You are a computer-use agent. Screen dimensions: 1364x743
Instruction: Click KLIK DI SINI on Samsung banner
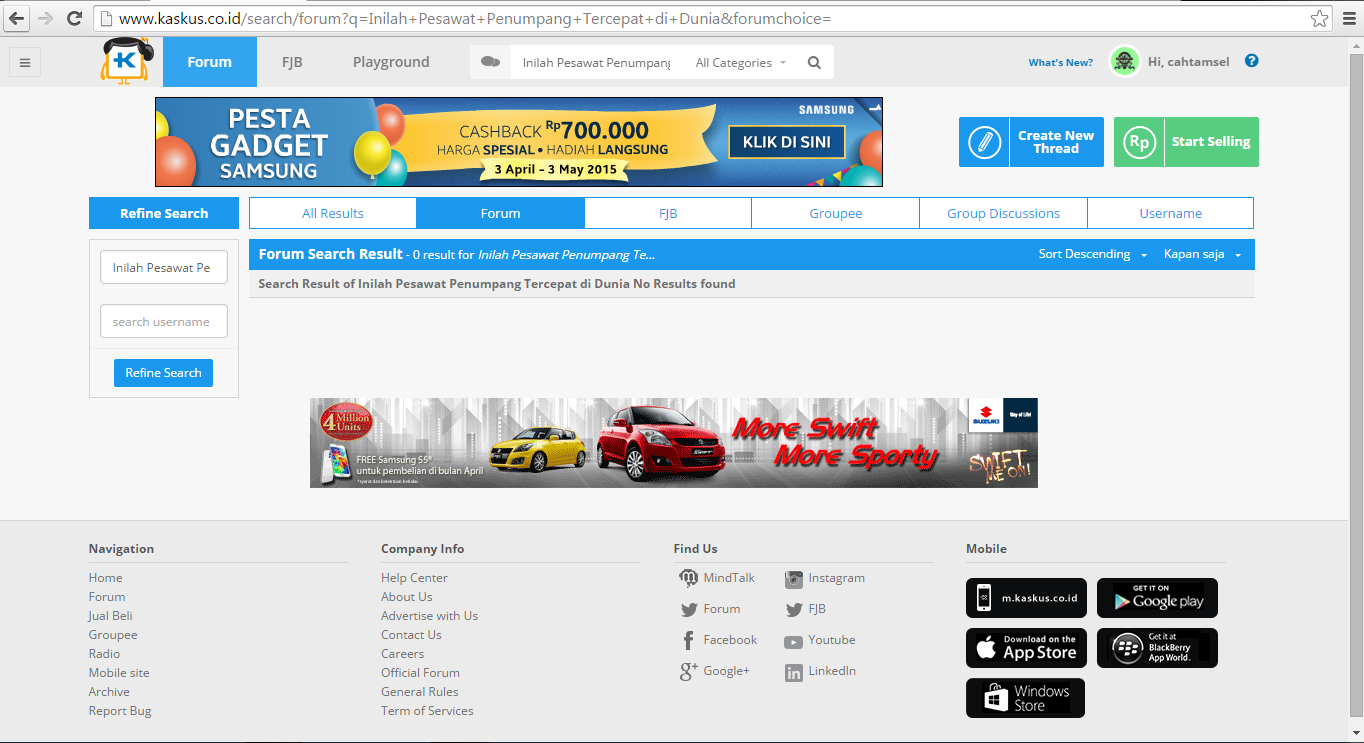pyautogui.click(x=786, y=142)
